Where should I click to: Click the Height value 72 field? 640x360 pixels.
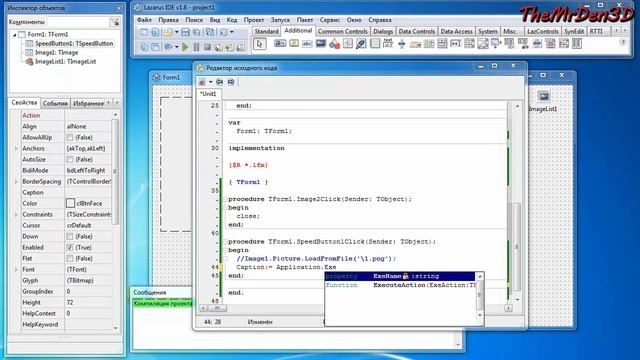coord(88,302)
